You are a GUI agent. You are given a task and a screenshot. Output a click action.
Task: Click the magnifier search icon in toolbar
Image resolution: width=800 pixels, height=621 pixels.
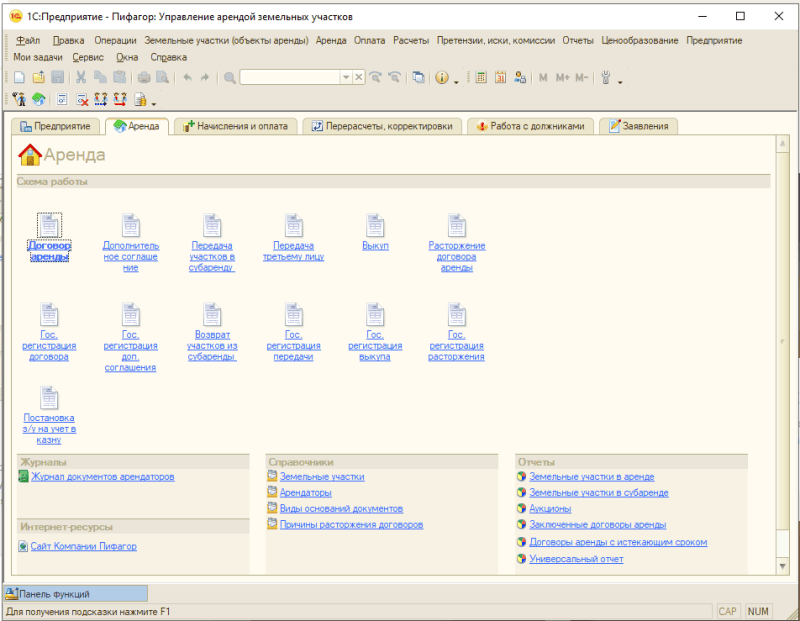(x=230, y=77)
